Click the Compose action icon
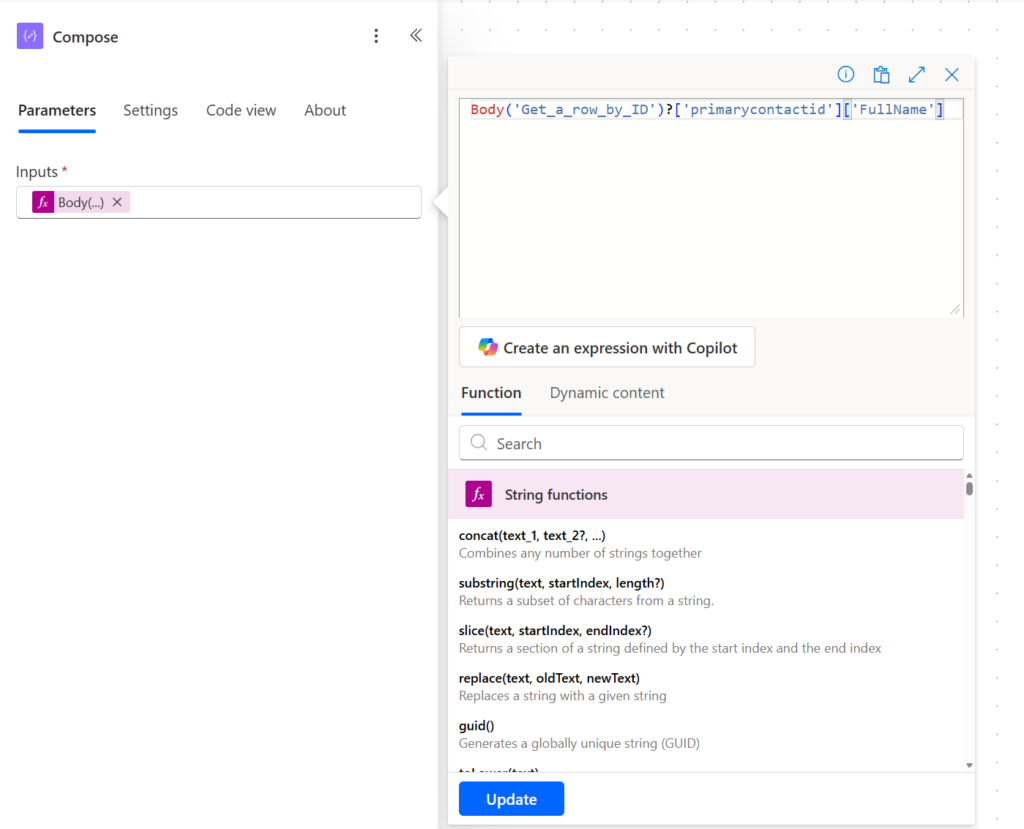This screenshot has width=1024, height=829. point(30,37)
